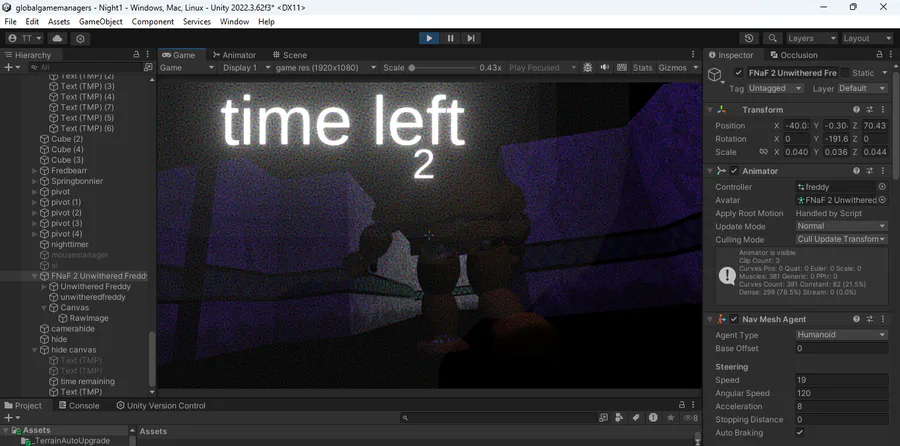This screenshot has height=446, width=900.
Task: Open the Animator help icon
Action: [856, 170]
